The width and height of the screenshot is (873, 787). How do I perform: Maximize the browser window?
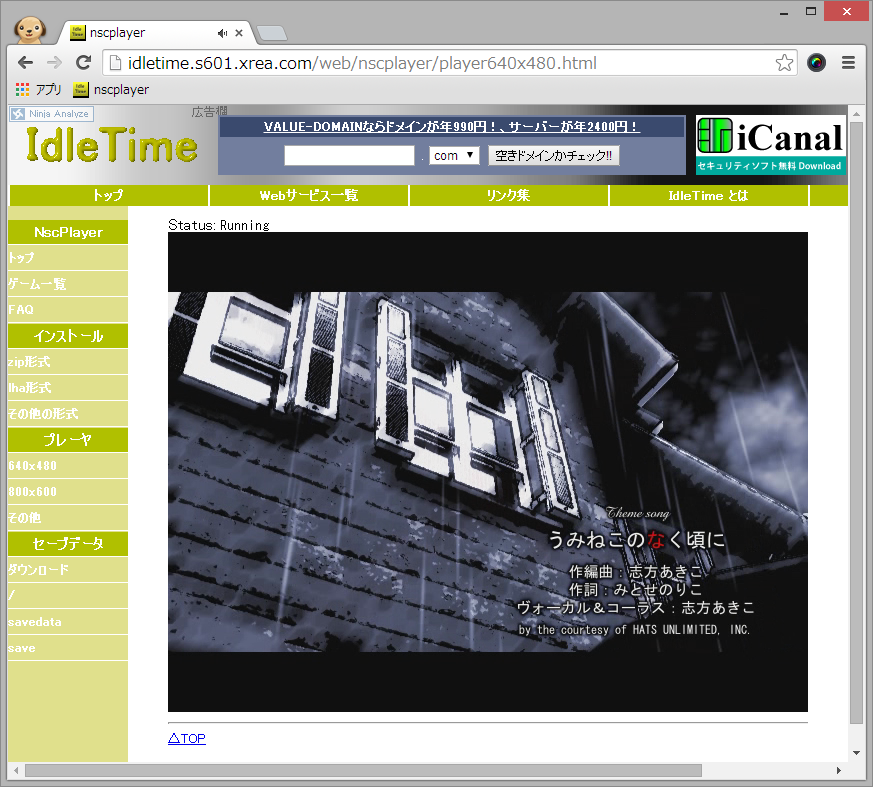coord(811,12)
